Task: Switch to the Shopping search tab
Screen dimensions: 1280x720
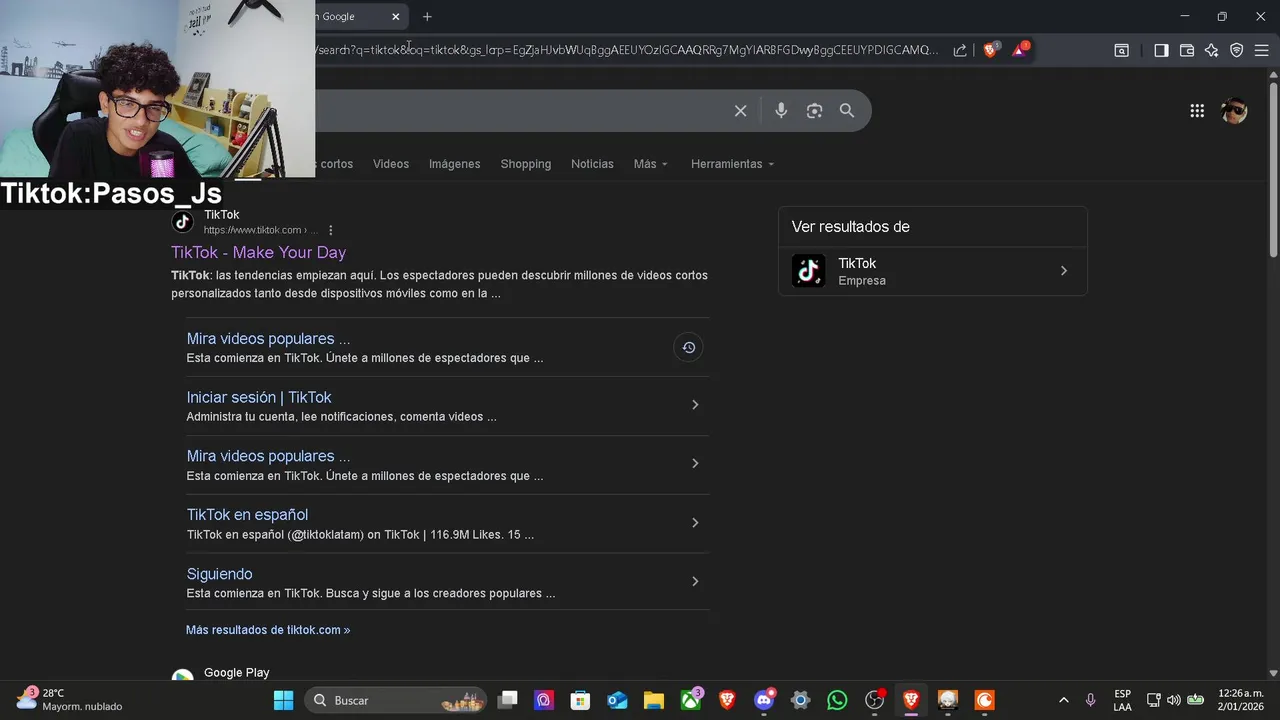Action: (526, 164)
